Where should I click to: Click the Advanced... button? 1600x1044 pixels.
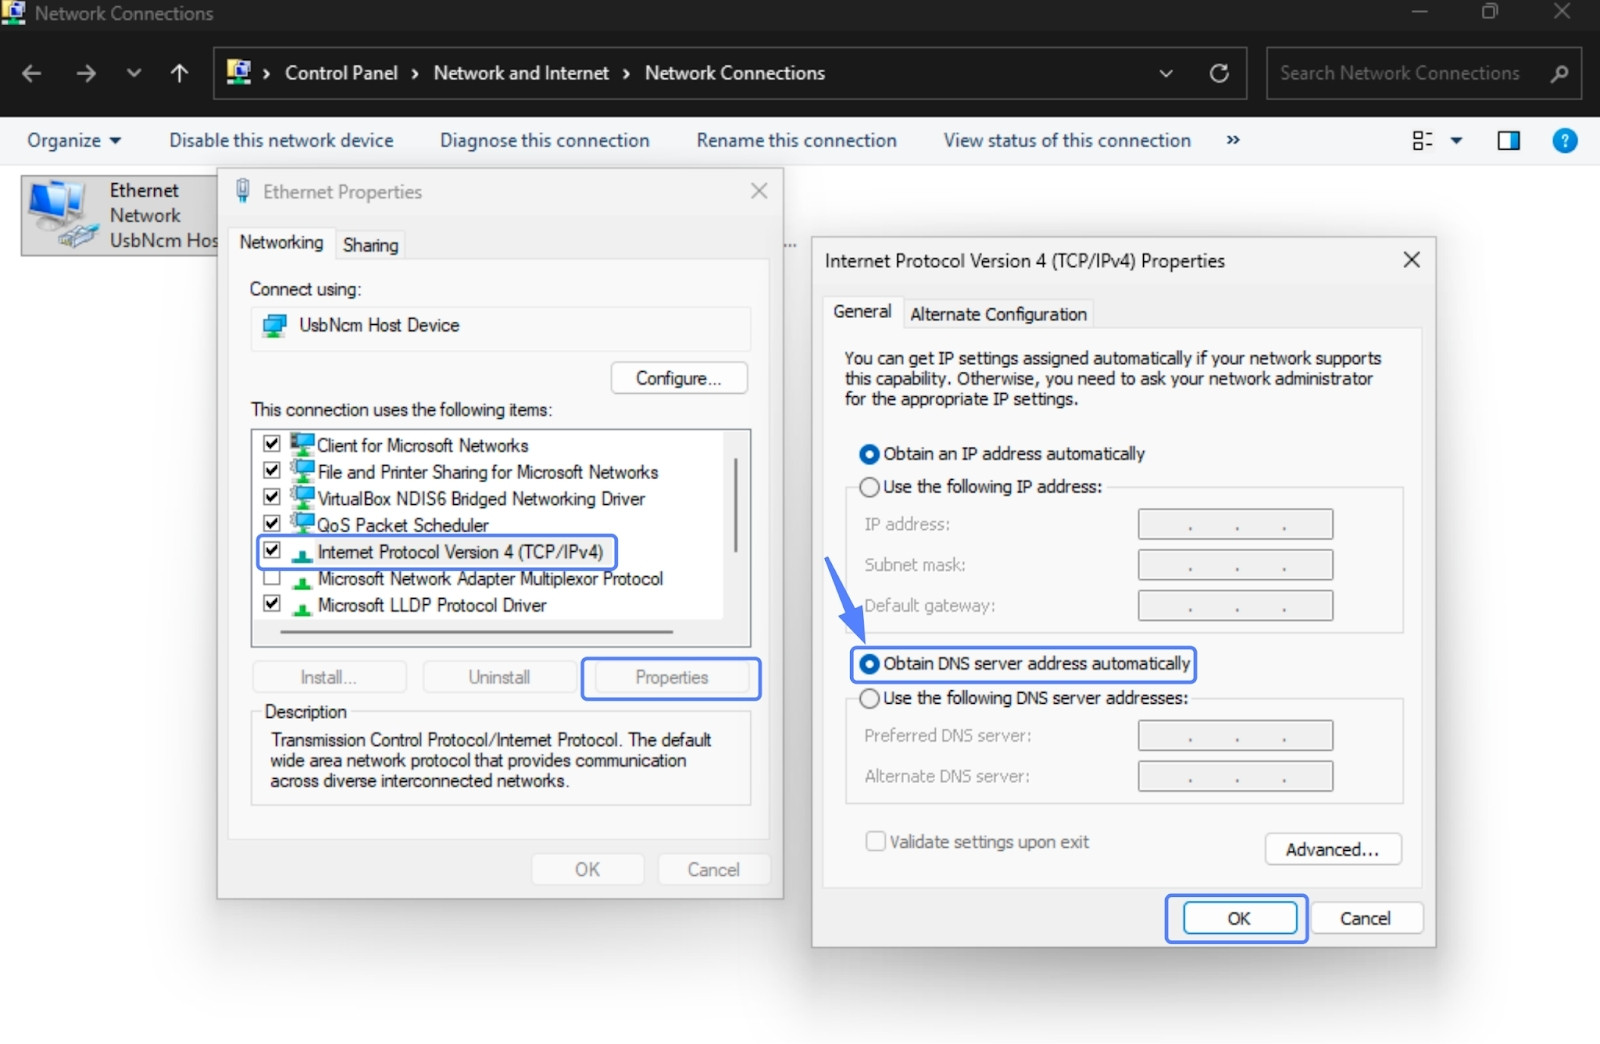(x=1332, y=849)
